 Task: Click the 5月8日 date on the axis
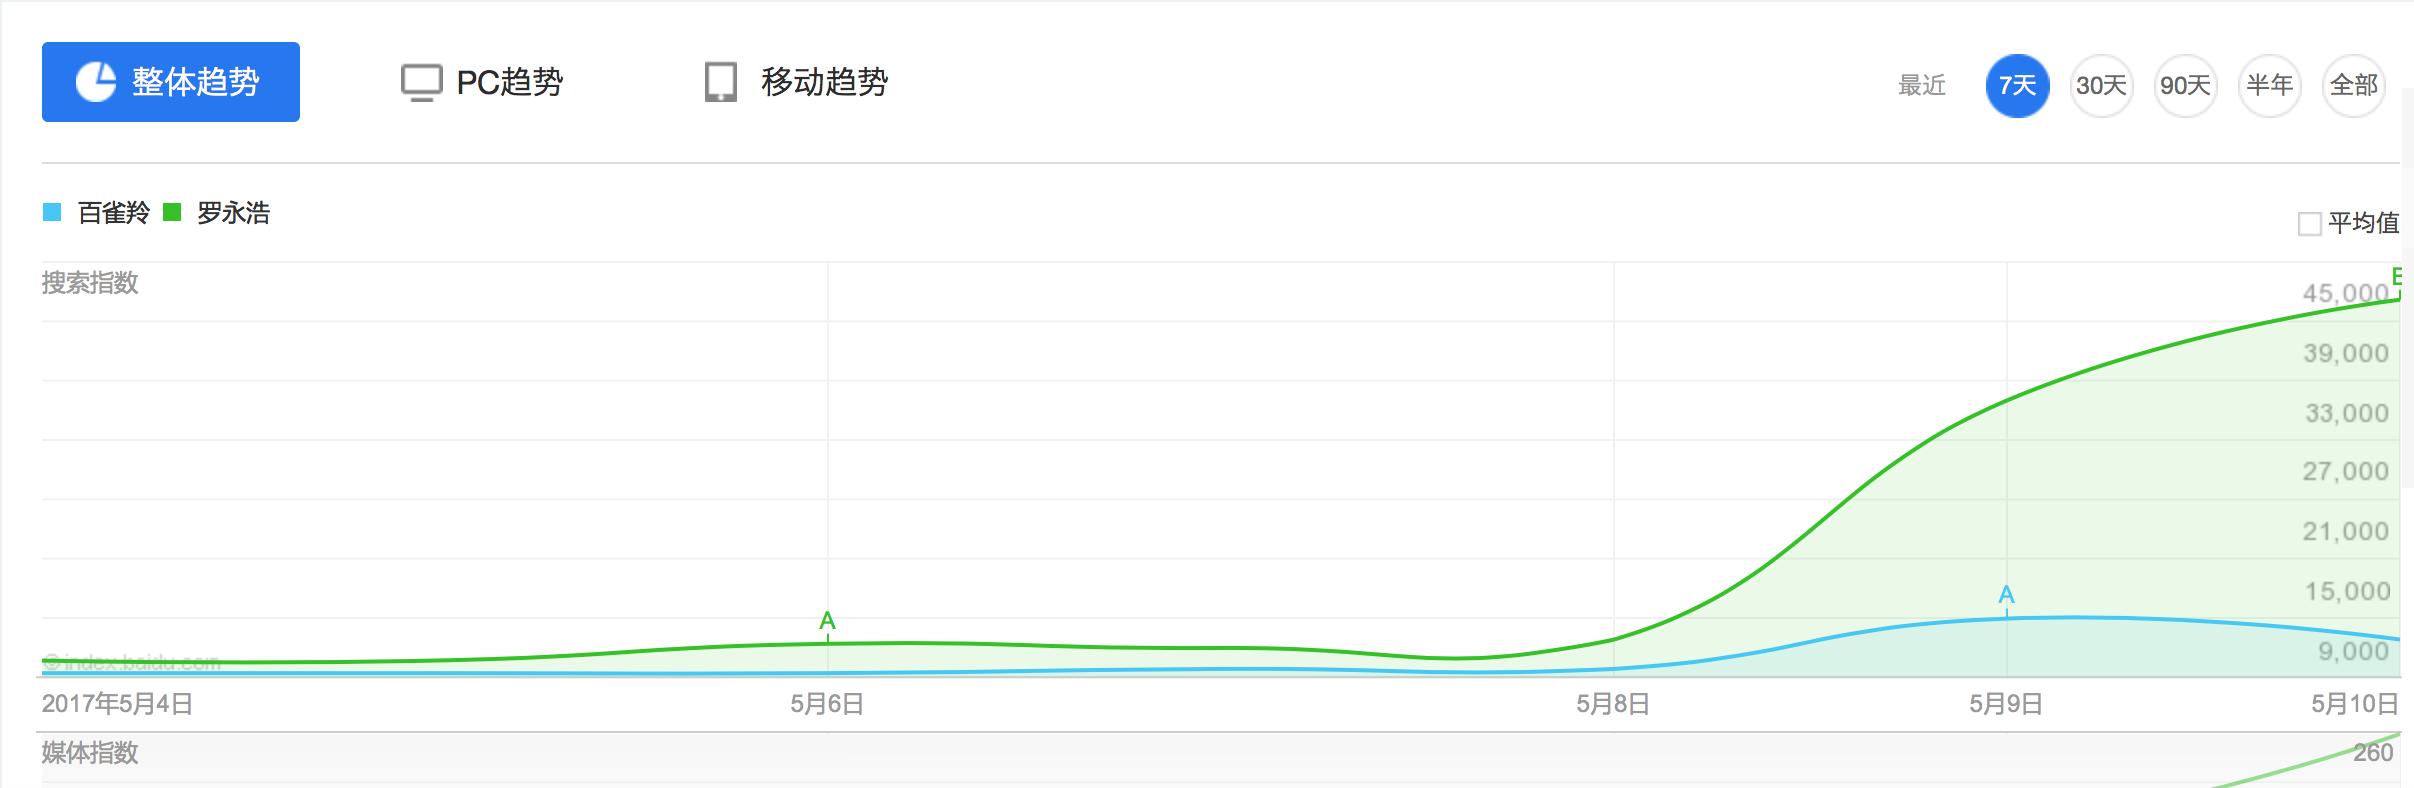click(1612, 704)
